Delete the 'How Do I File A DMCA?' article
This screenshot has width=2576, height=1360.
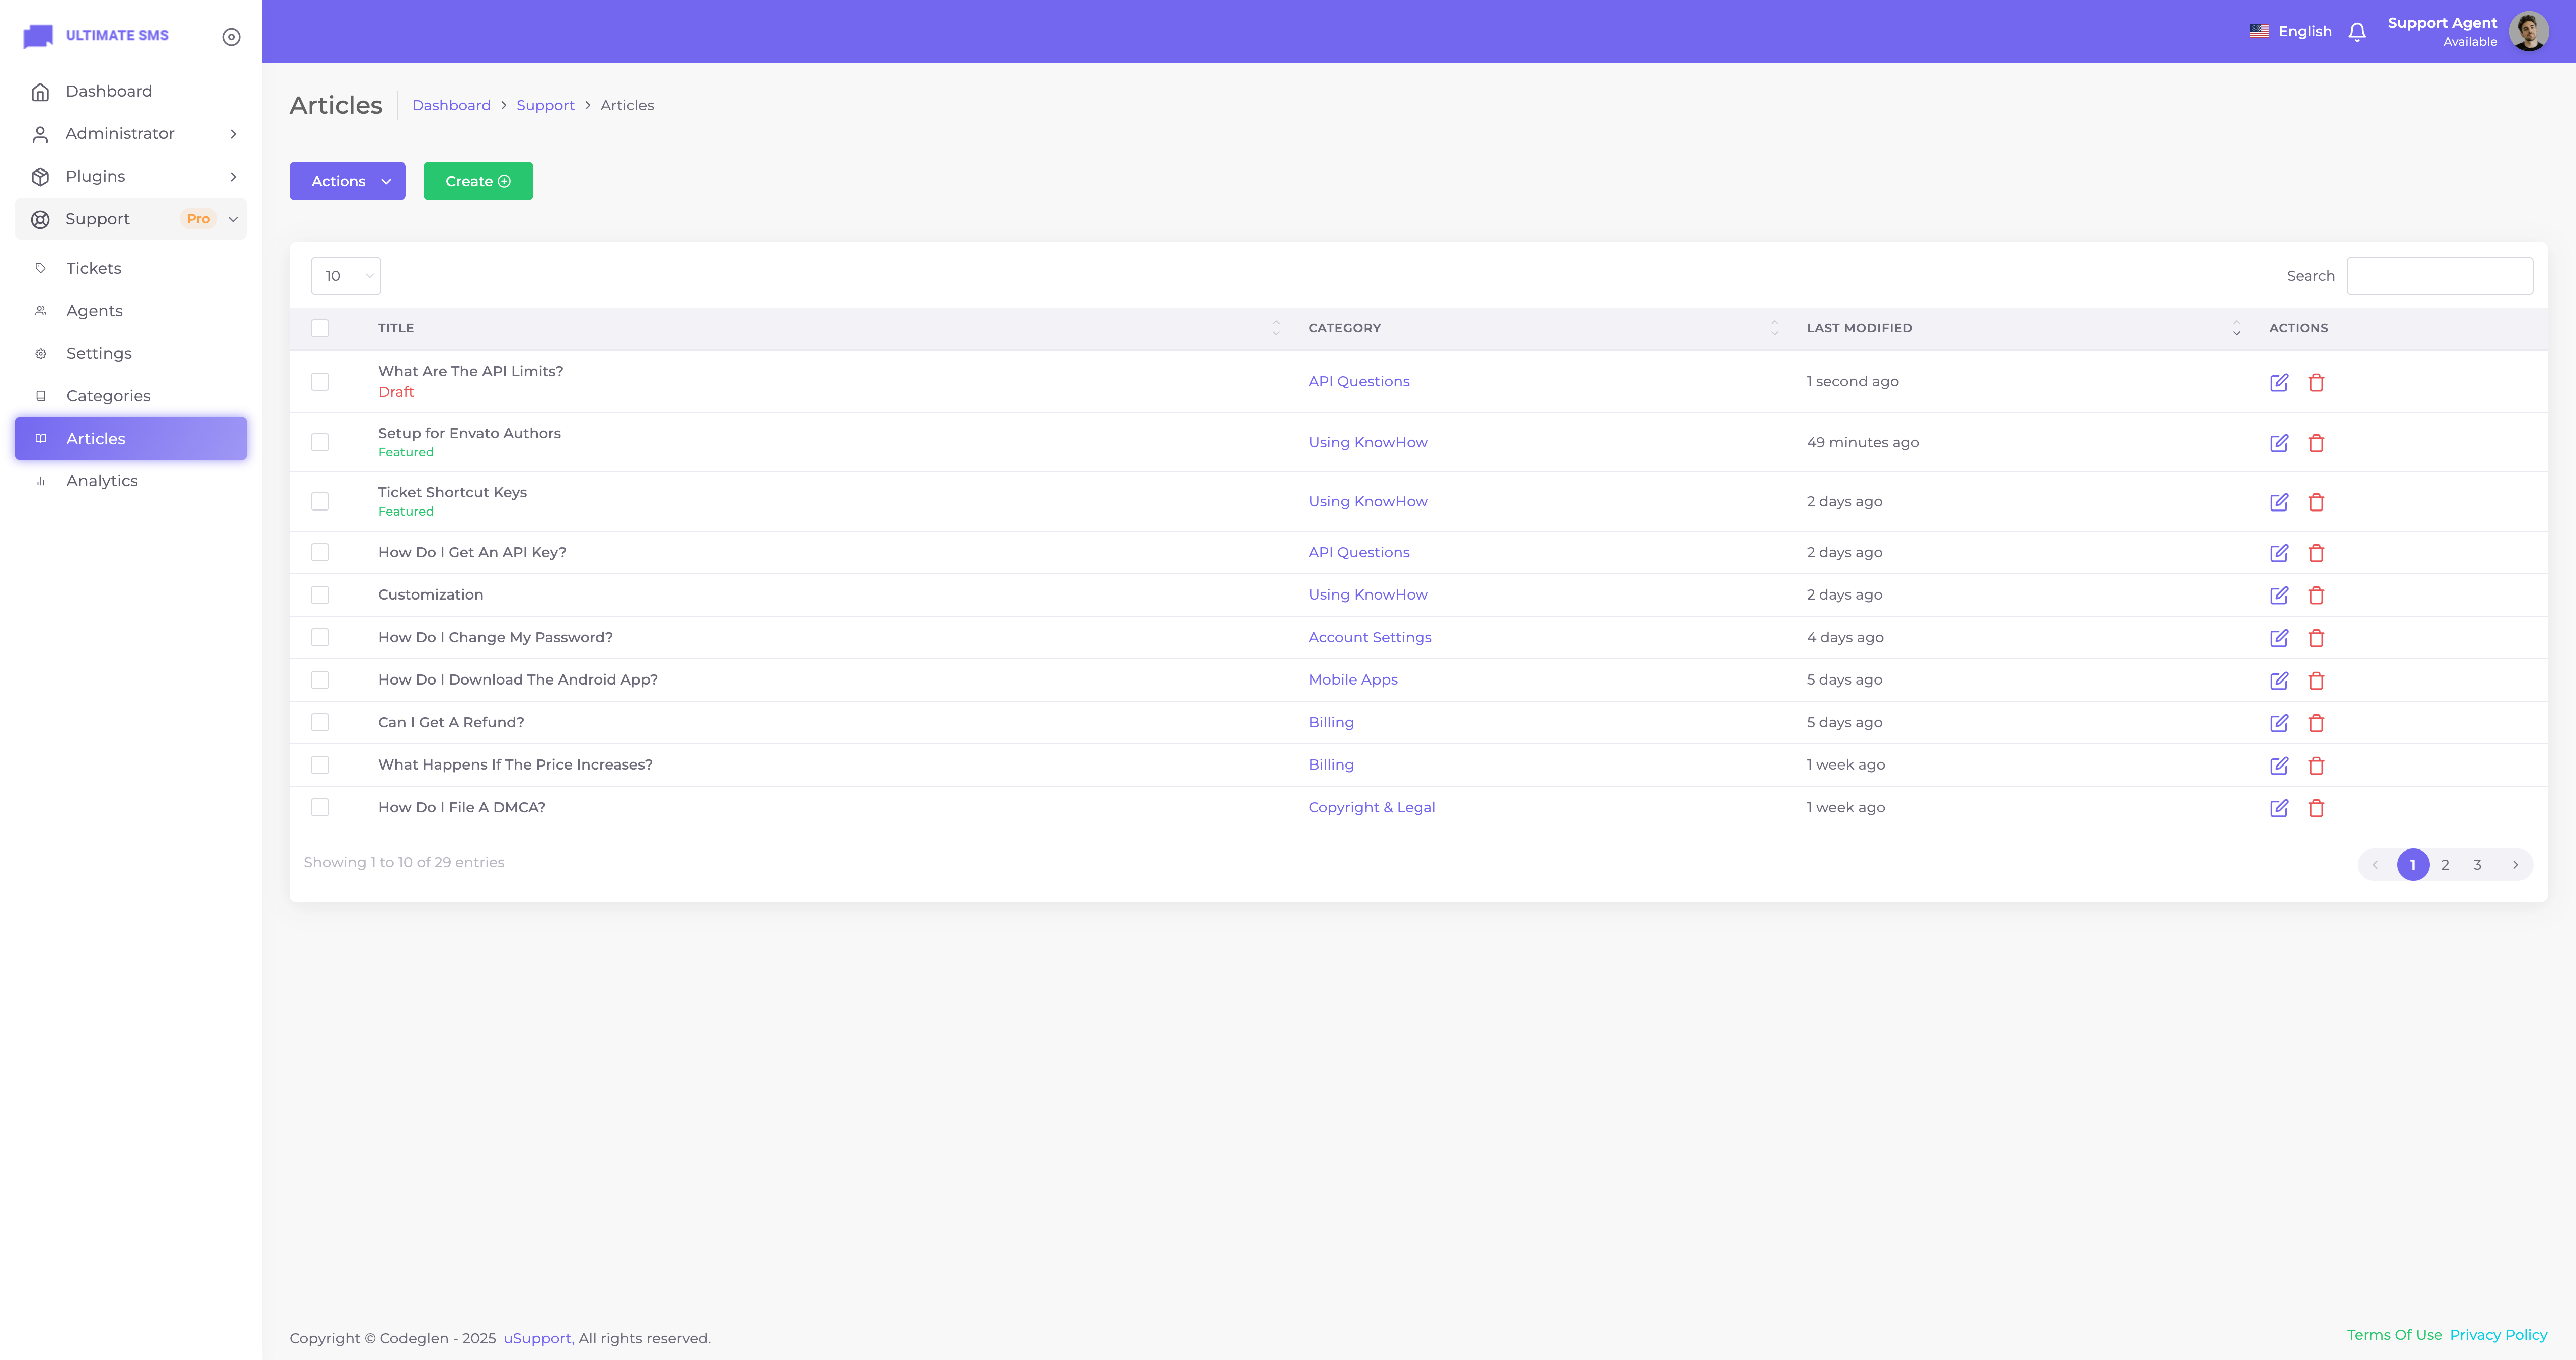point(2316,808)
